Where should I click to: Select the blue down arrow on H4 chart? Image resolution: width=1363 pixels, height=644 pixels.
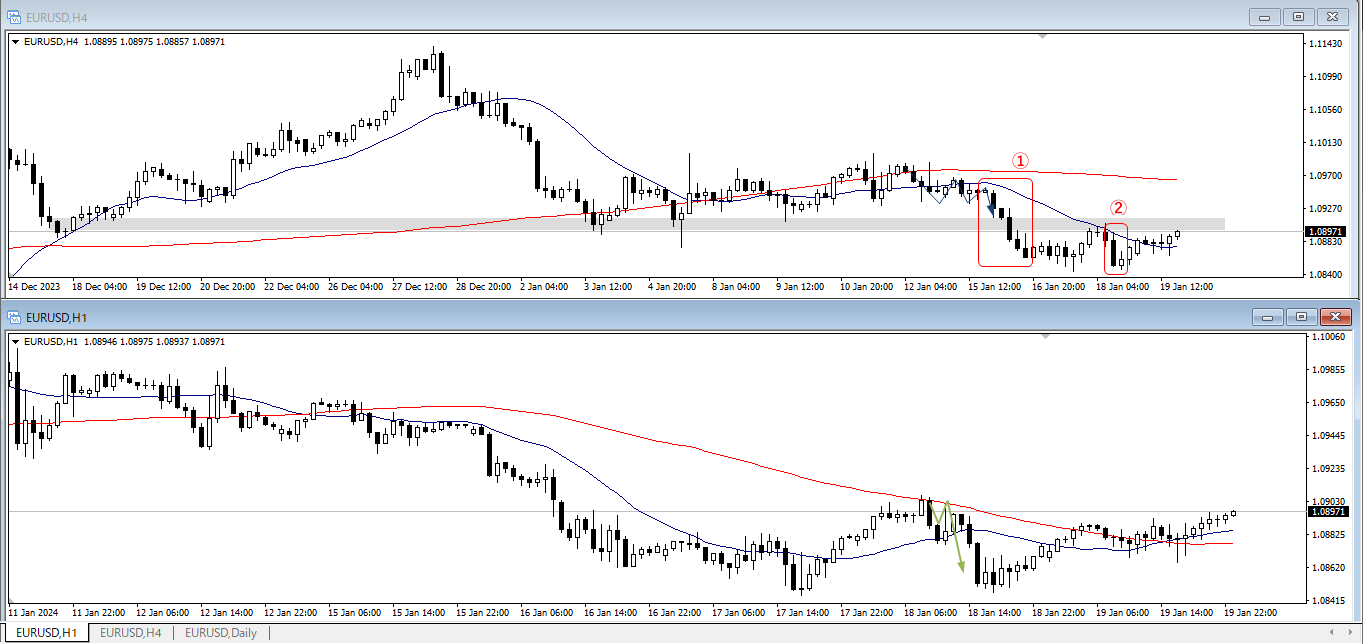[x=991, y=206]
